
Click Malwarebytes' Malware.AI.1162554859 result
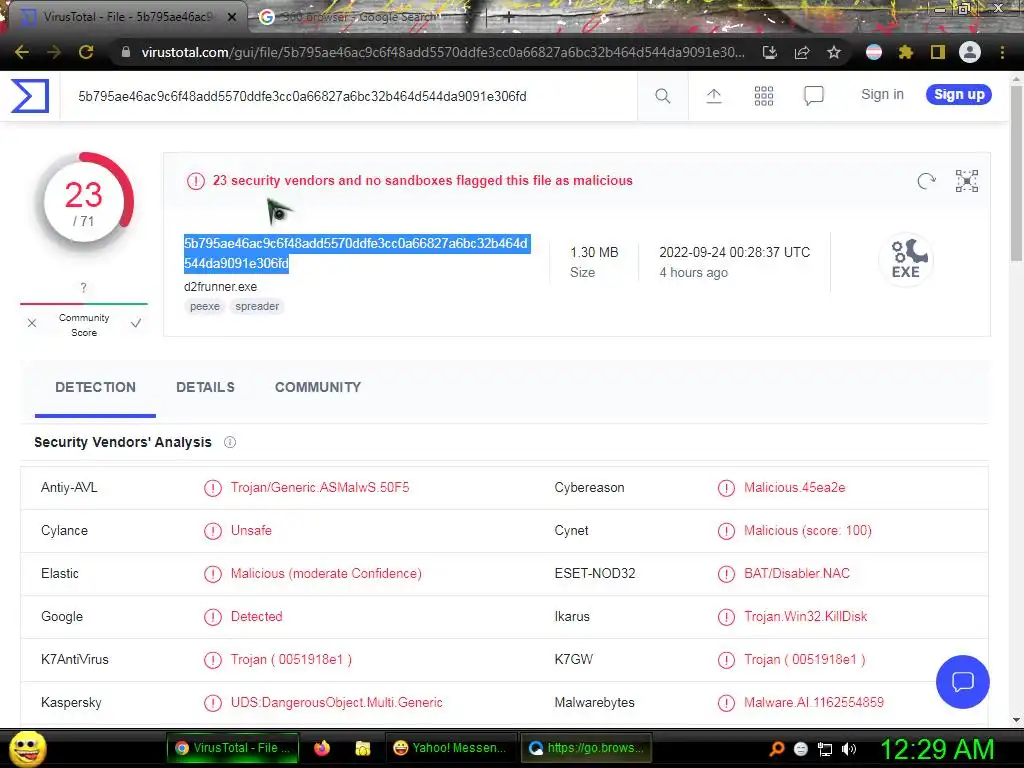pyautogui.click(x=814, y=703)
